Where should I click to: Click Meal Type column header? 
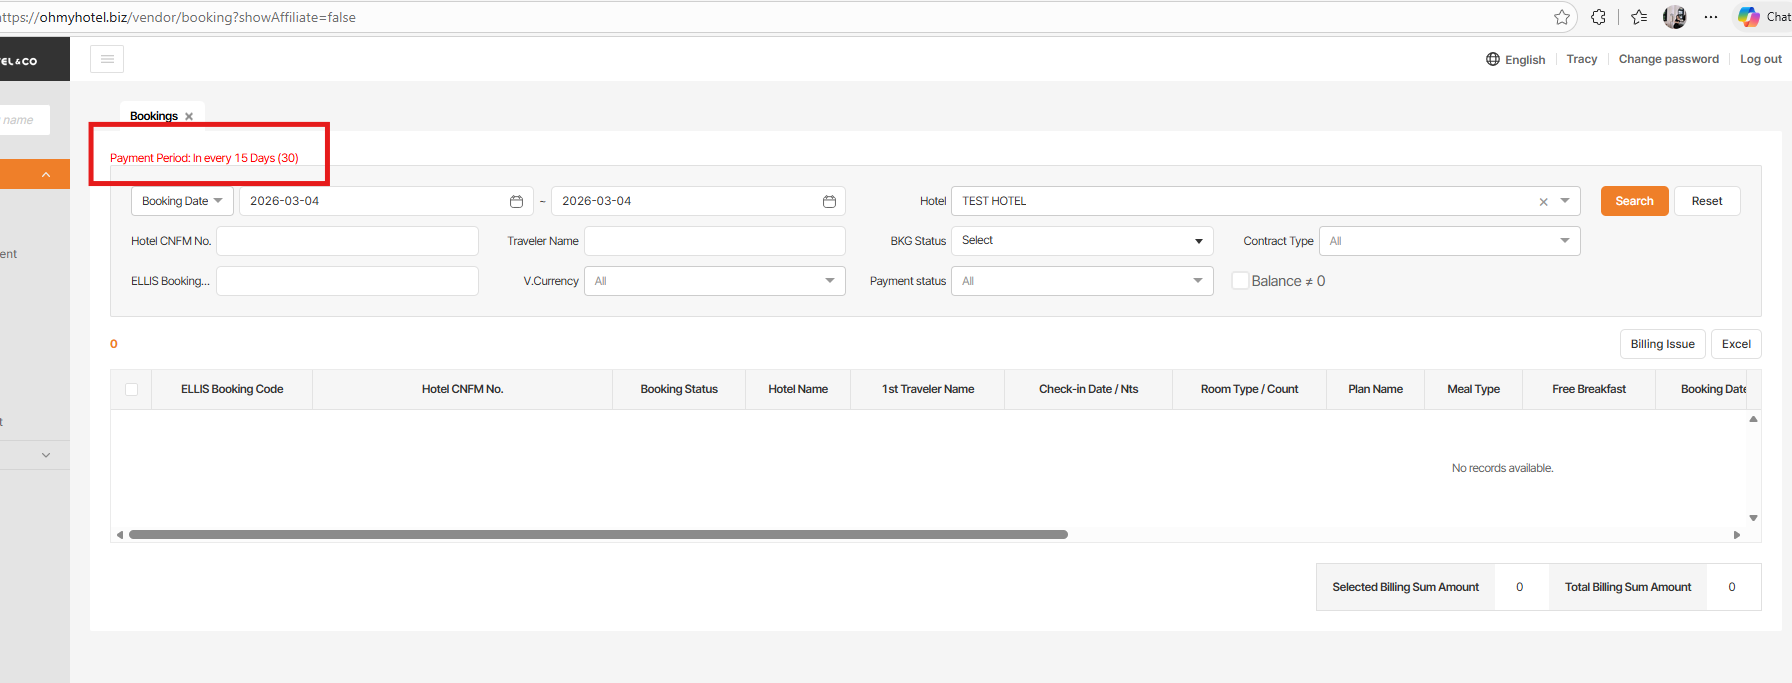pyautogui.click(x=1473, y=389)
